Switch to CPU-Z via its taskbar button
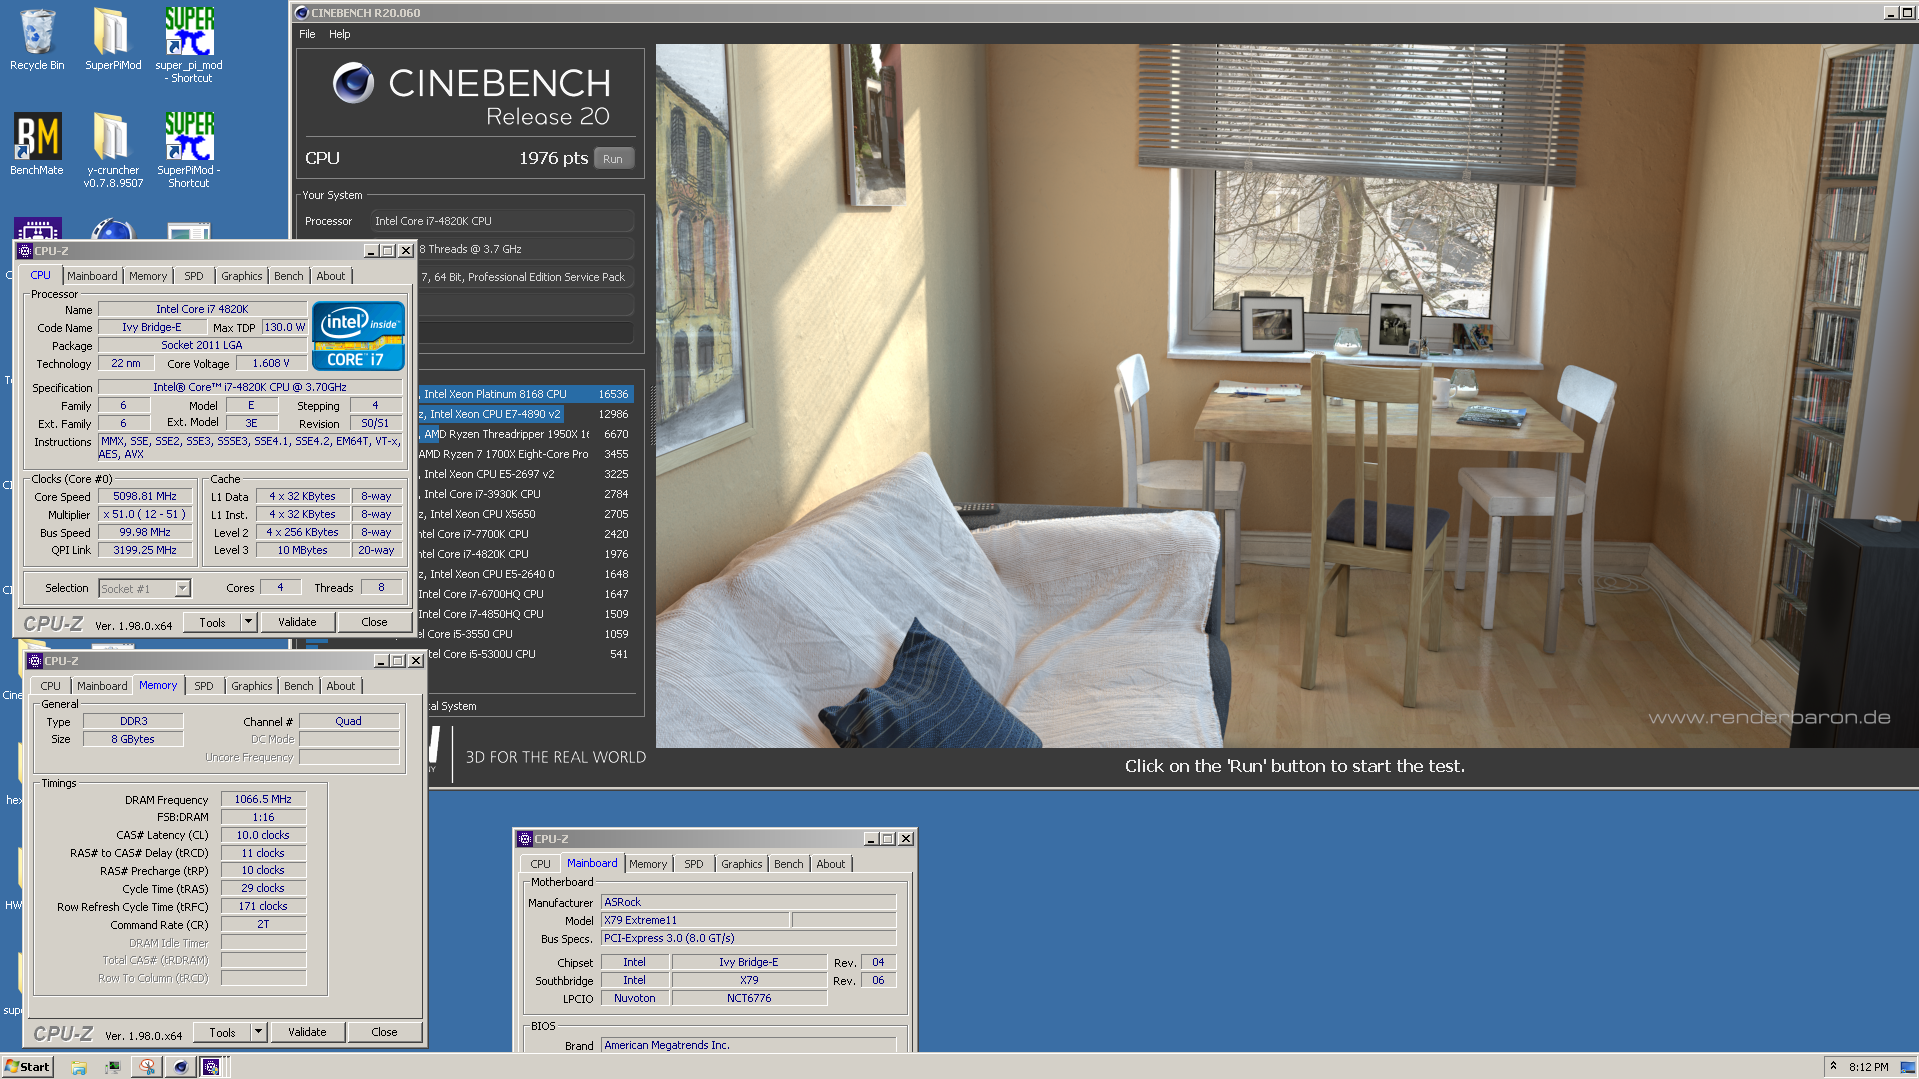Viewport: 1919px width, 1079px height. pyautogui.click(x=212, y=1067)
